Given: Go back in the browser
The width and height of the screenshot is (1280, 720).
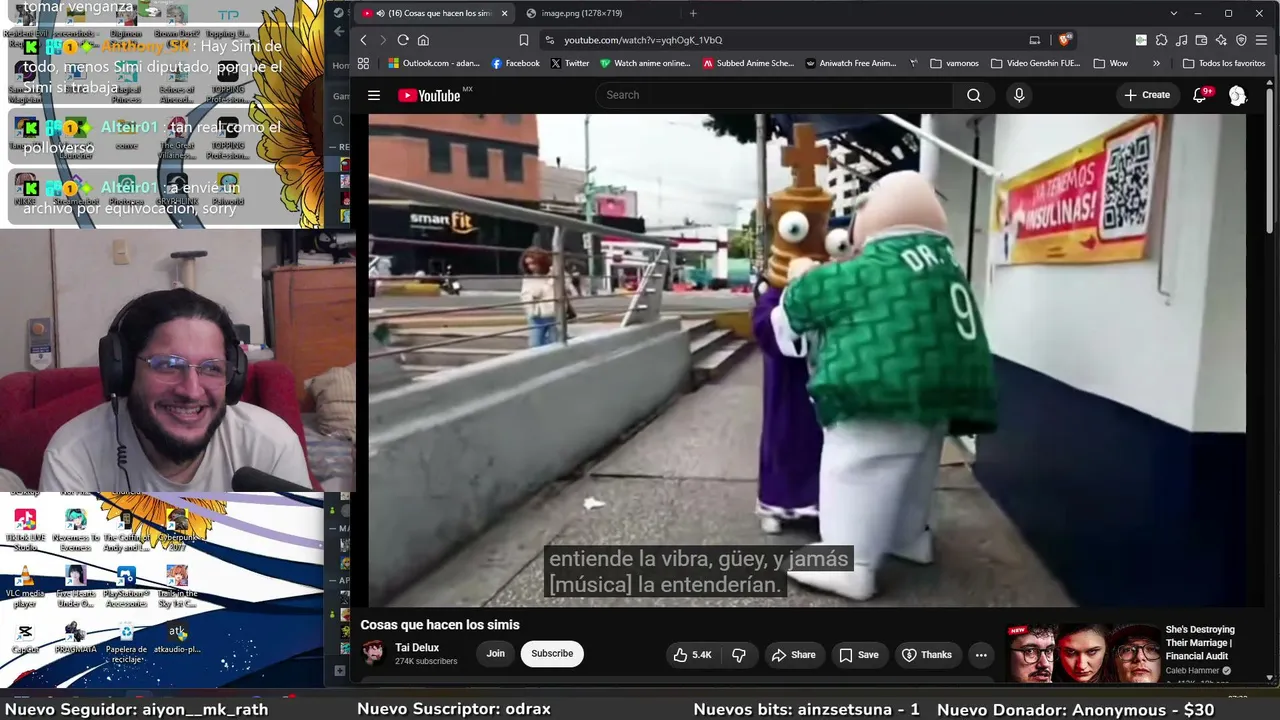Looking at the screenshot, I should 363,40.
